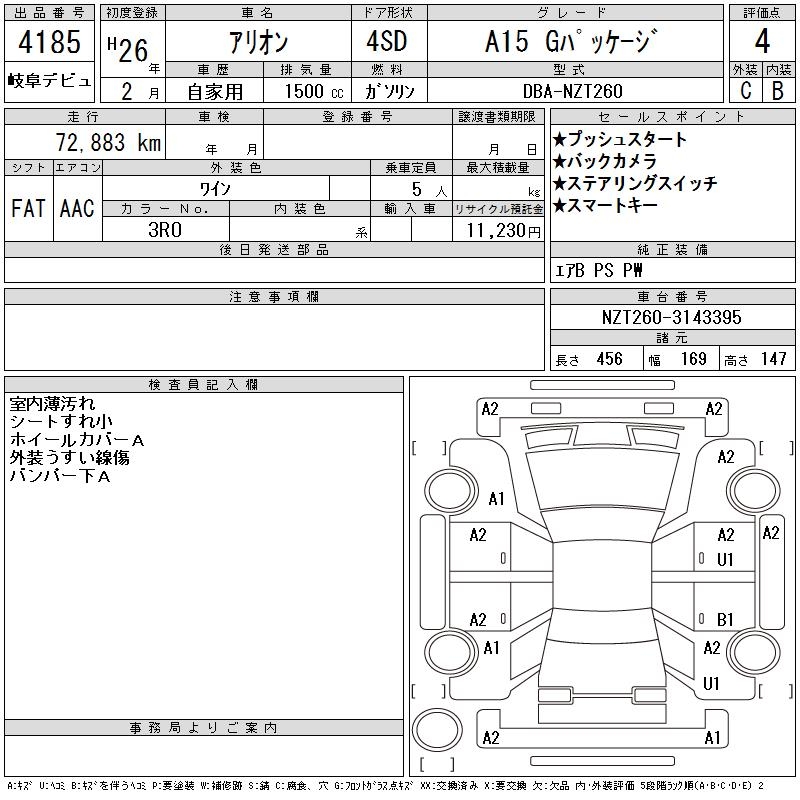Click inspector note シートすれ小
Image resolution: width=800 pixels, height=800 pixels.
[61, 421]
